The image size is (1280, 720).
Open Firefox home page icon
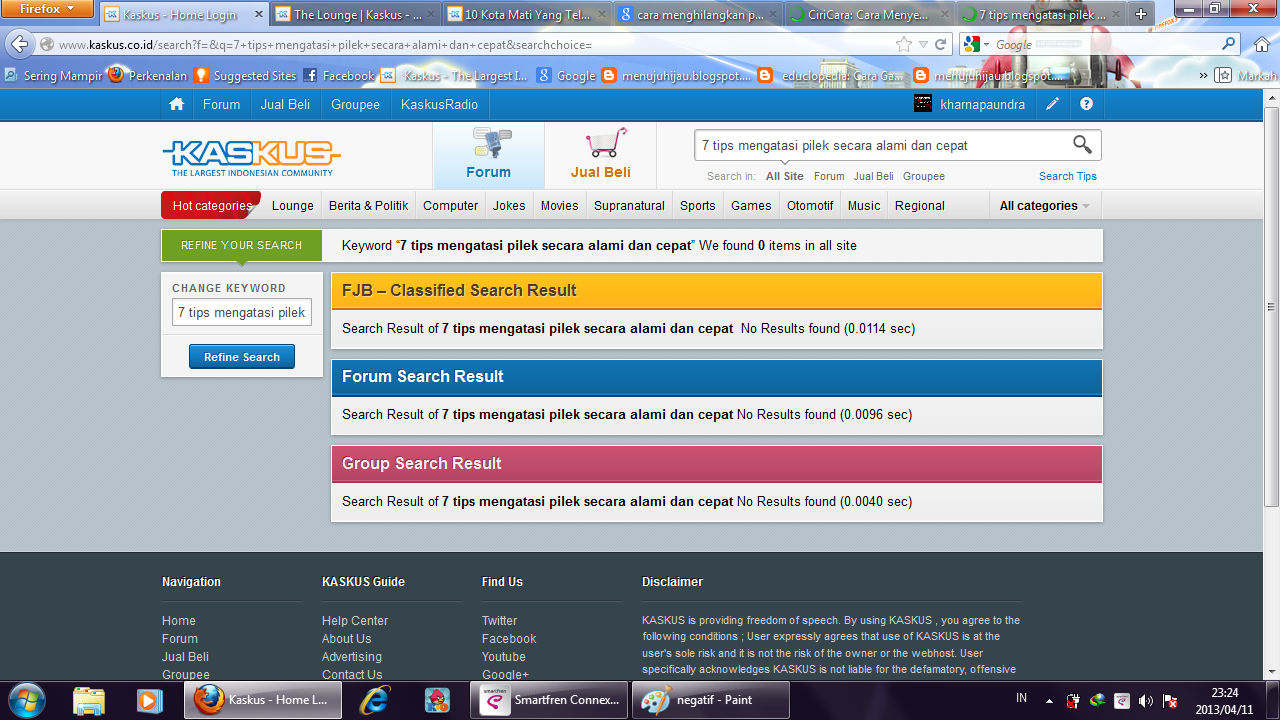(1262, 45)
